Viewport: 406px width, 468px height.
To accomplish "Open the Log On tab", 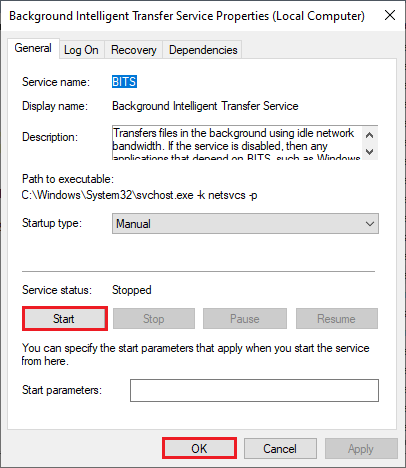I will coord(81,50).
